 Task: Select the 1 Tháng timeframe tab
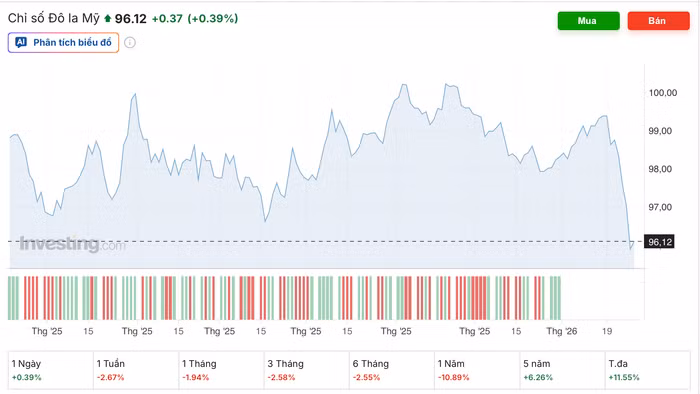[221, 370]
